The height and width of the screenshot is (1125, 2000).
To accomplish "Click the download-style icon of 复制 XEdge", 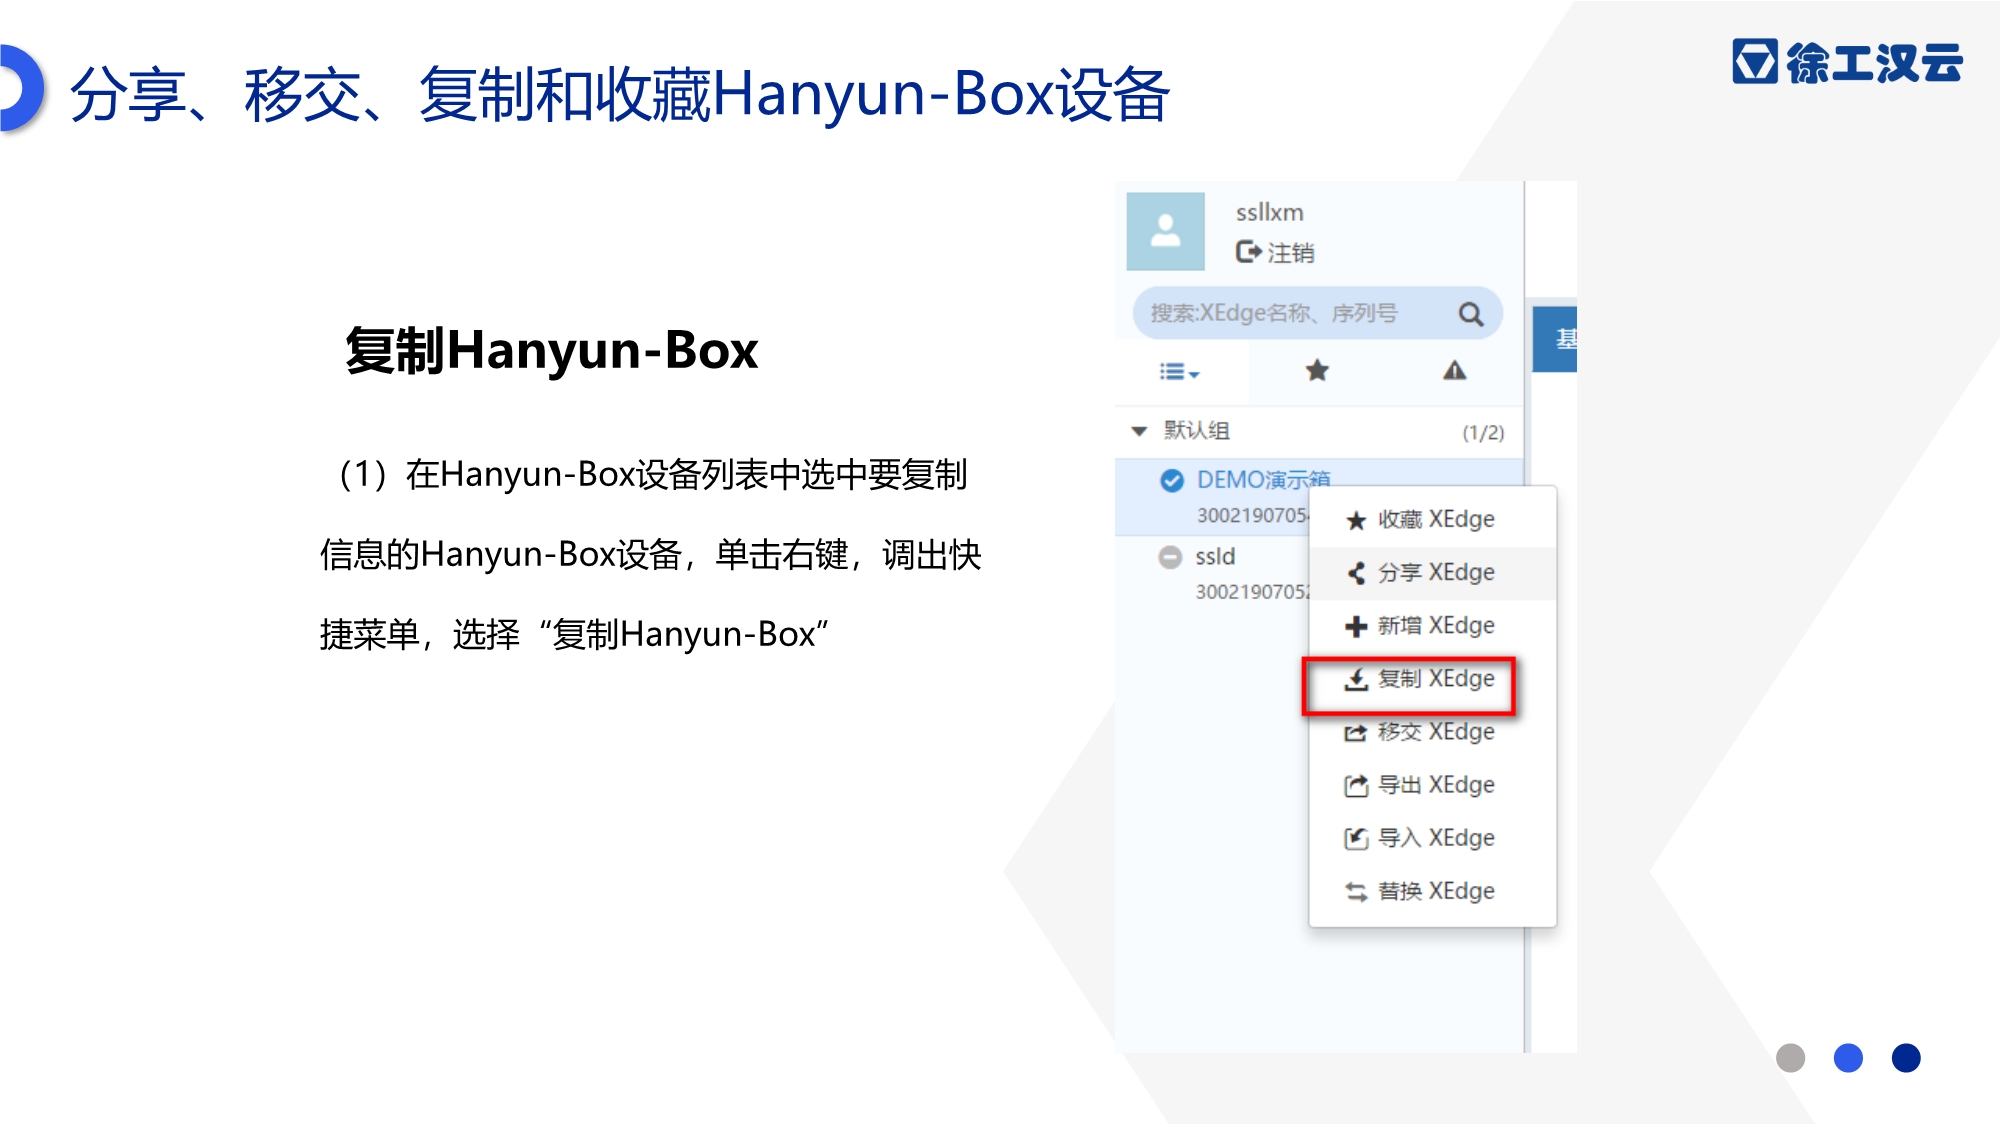I will point(1356,680).
